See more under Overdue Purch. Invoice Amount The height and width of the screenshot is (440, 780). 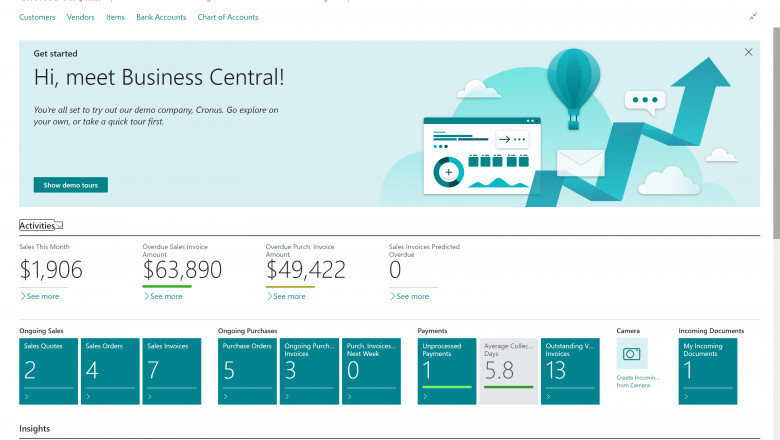[287, 296]
